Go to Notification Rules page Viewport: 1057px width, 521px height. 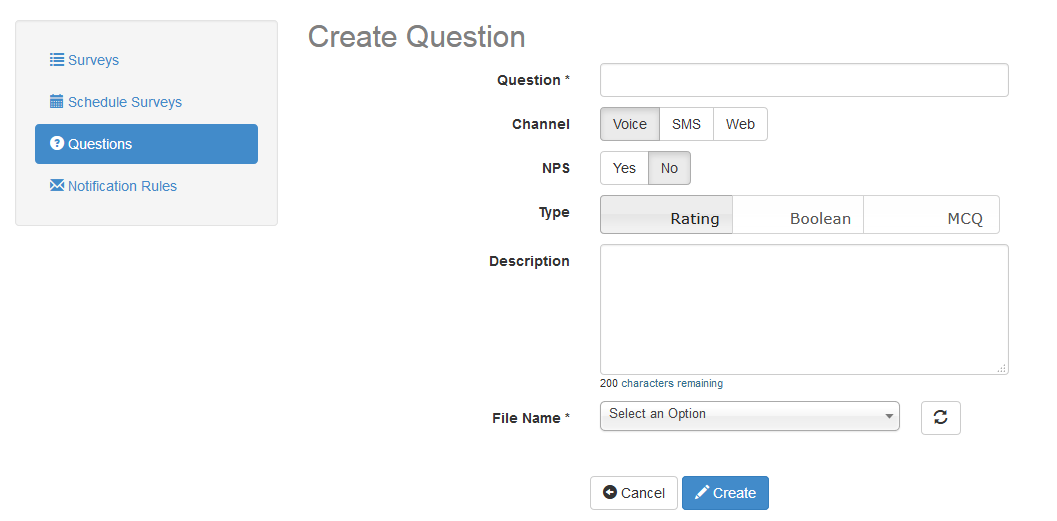click(122, 186)
